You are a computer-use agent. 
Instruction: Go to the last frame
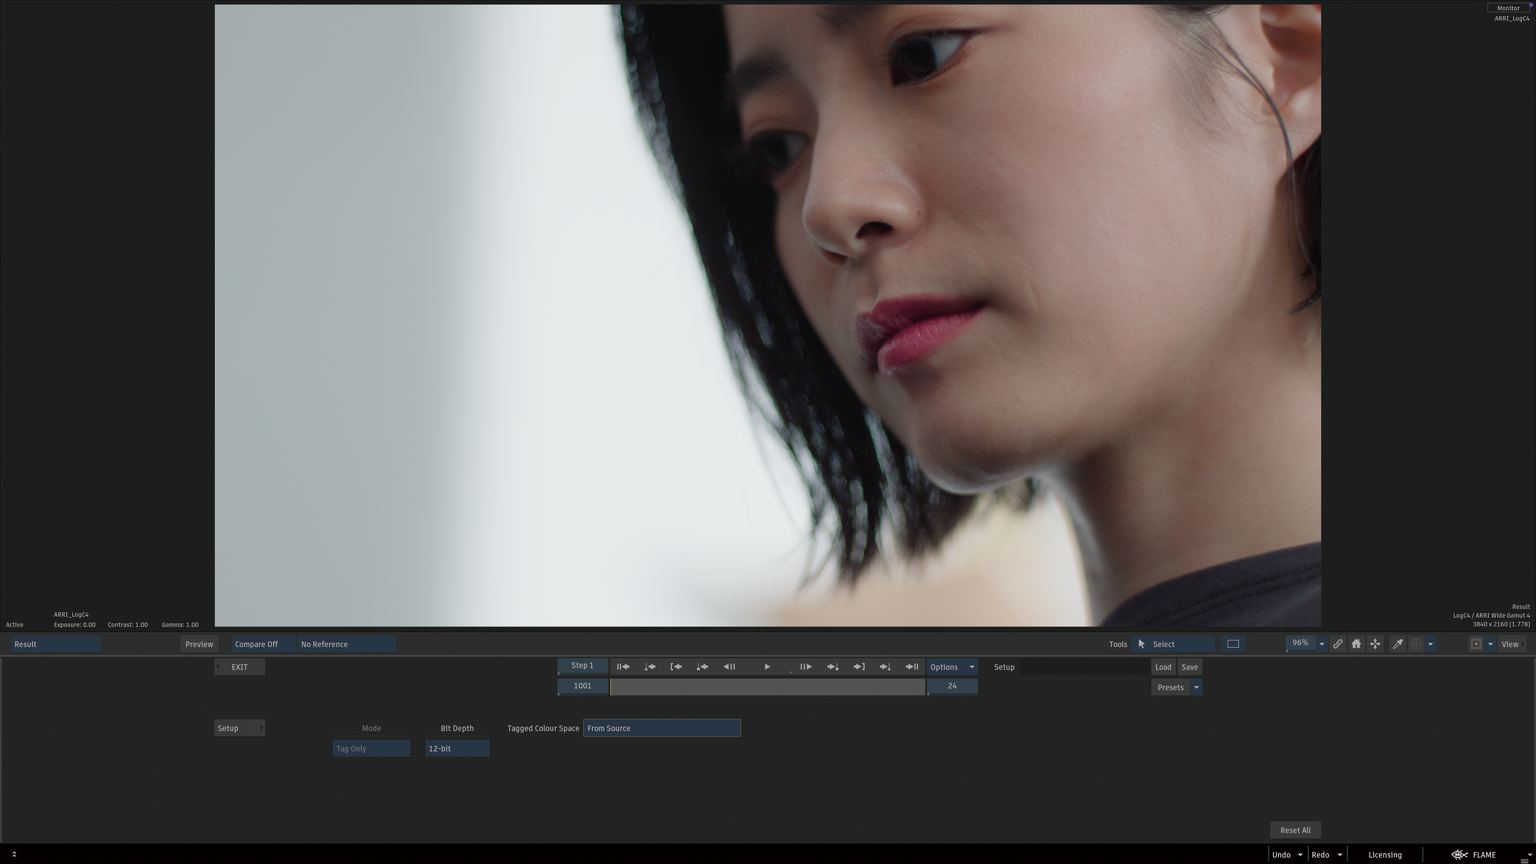911,667
